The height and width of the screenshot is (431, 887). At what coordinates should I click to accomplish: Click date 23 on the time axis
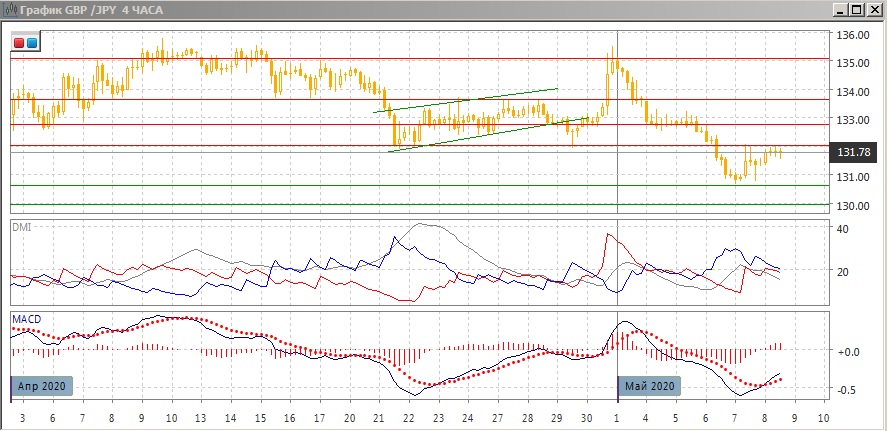438,418
